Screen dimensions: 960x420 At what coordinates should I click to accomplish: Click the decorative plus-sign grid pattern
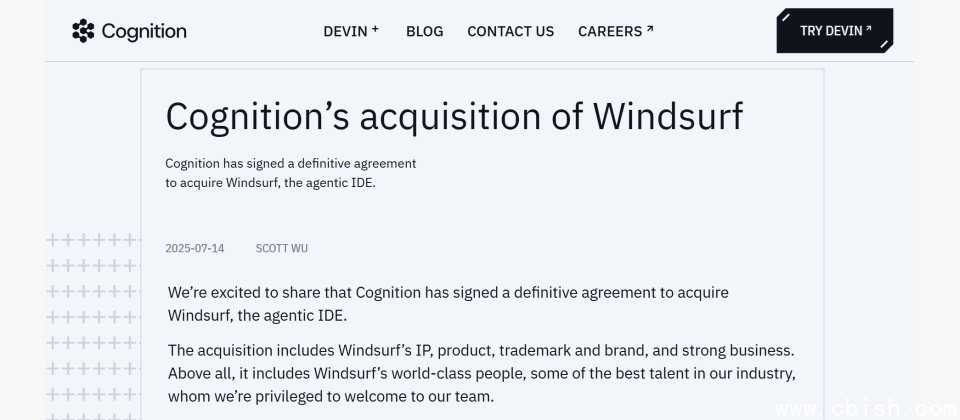[92, 326]
